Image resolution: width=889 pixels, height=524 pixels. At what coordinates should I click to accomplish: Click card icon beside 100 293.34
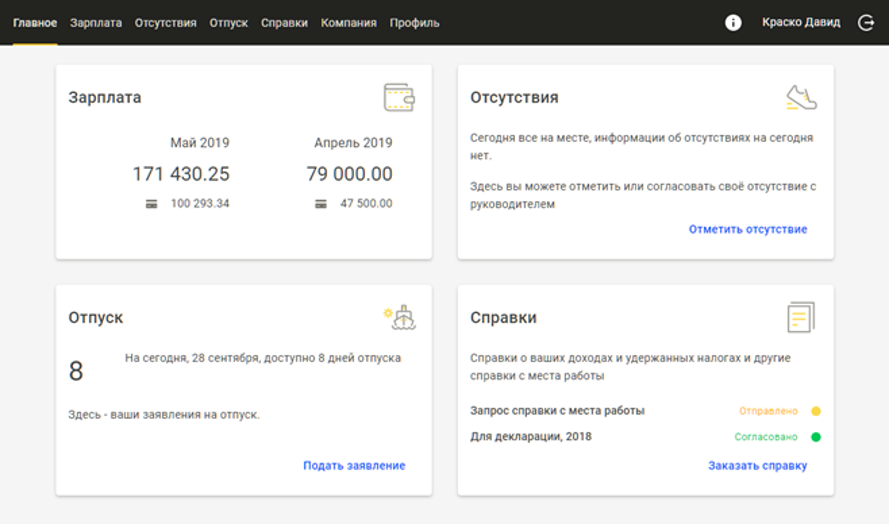click(151, 204)
